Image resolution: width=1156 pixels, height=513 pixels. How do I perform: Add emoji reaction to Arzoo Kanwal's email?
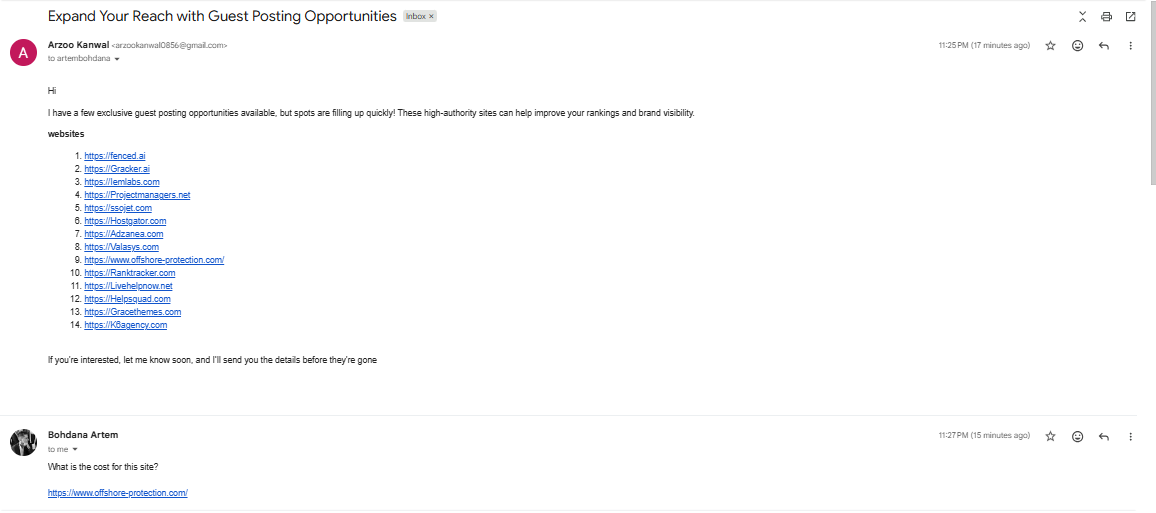[1077, 46]
